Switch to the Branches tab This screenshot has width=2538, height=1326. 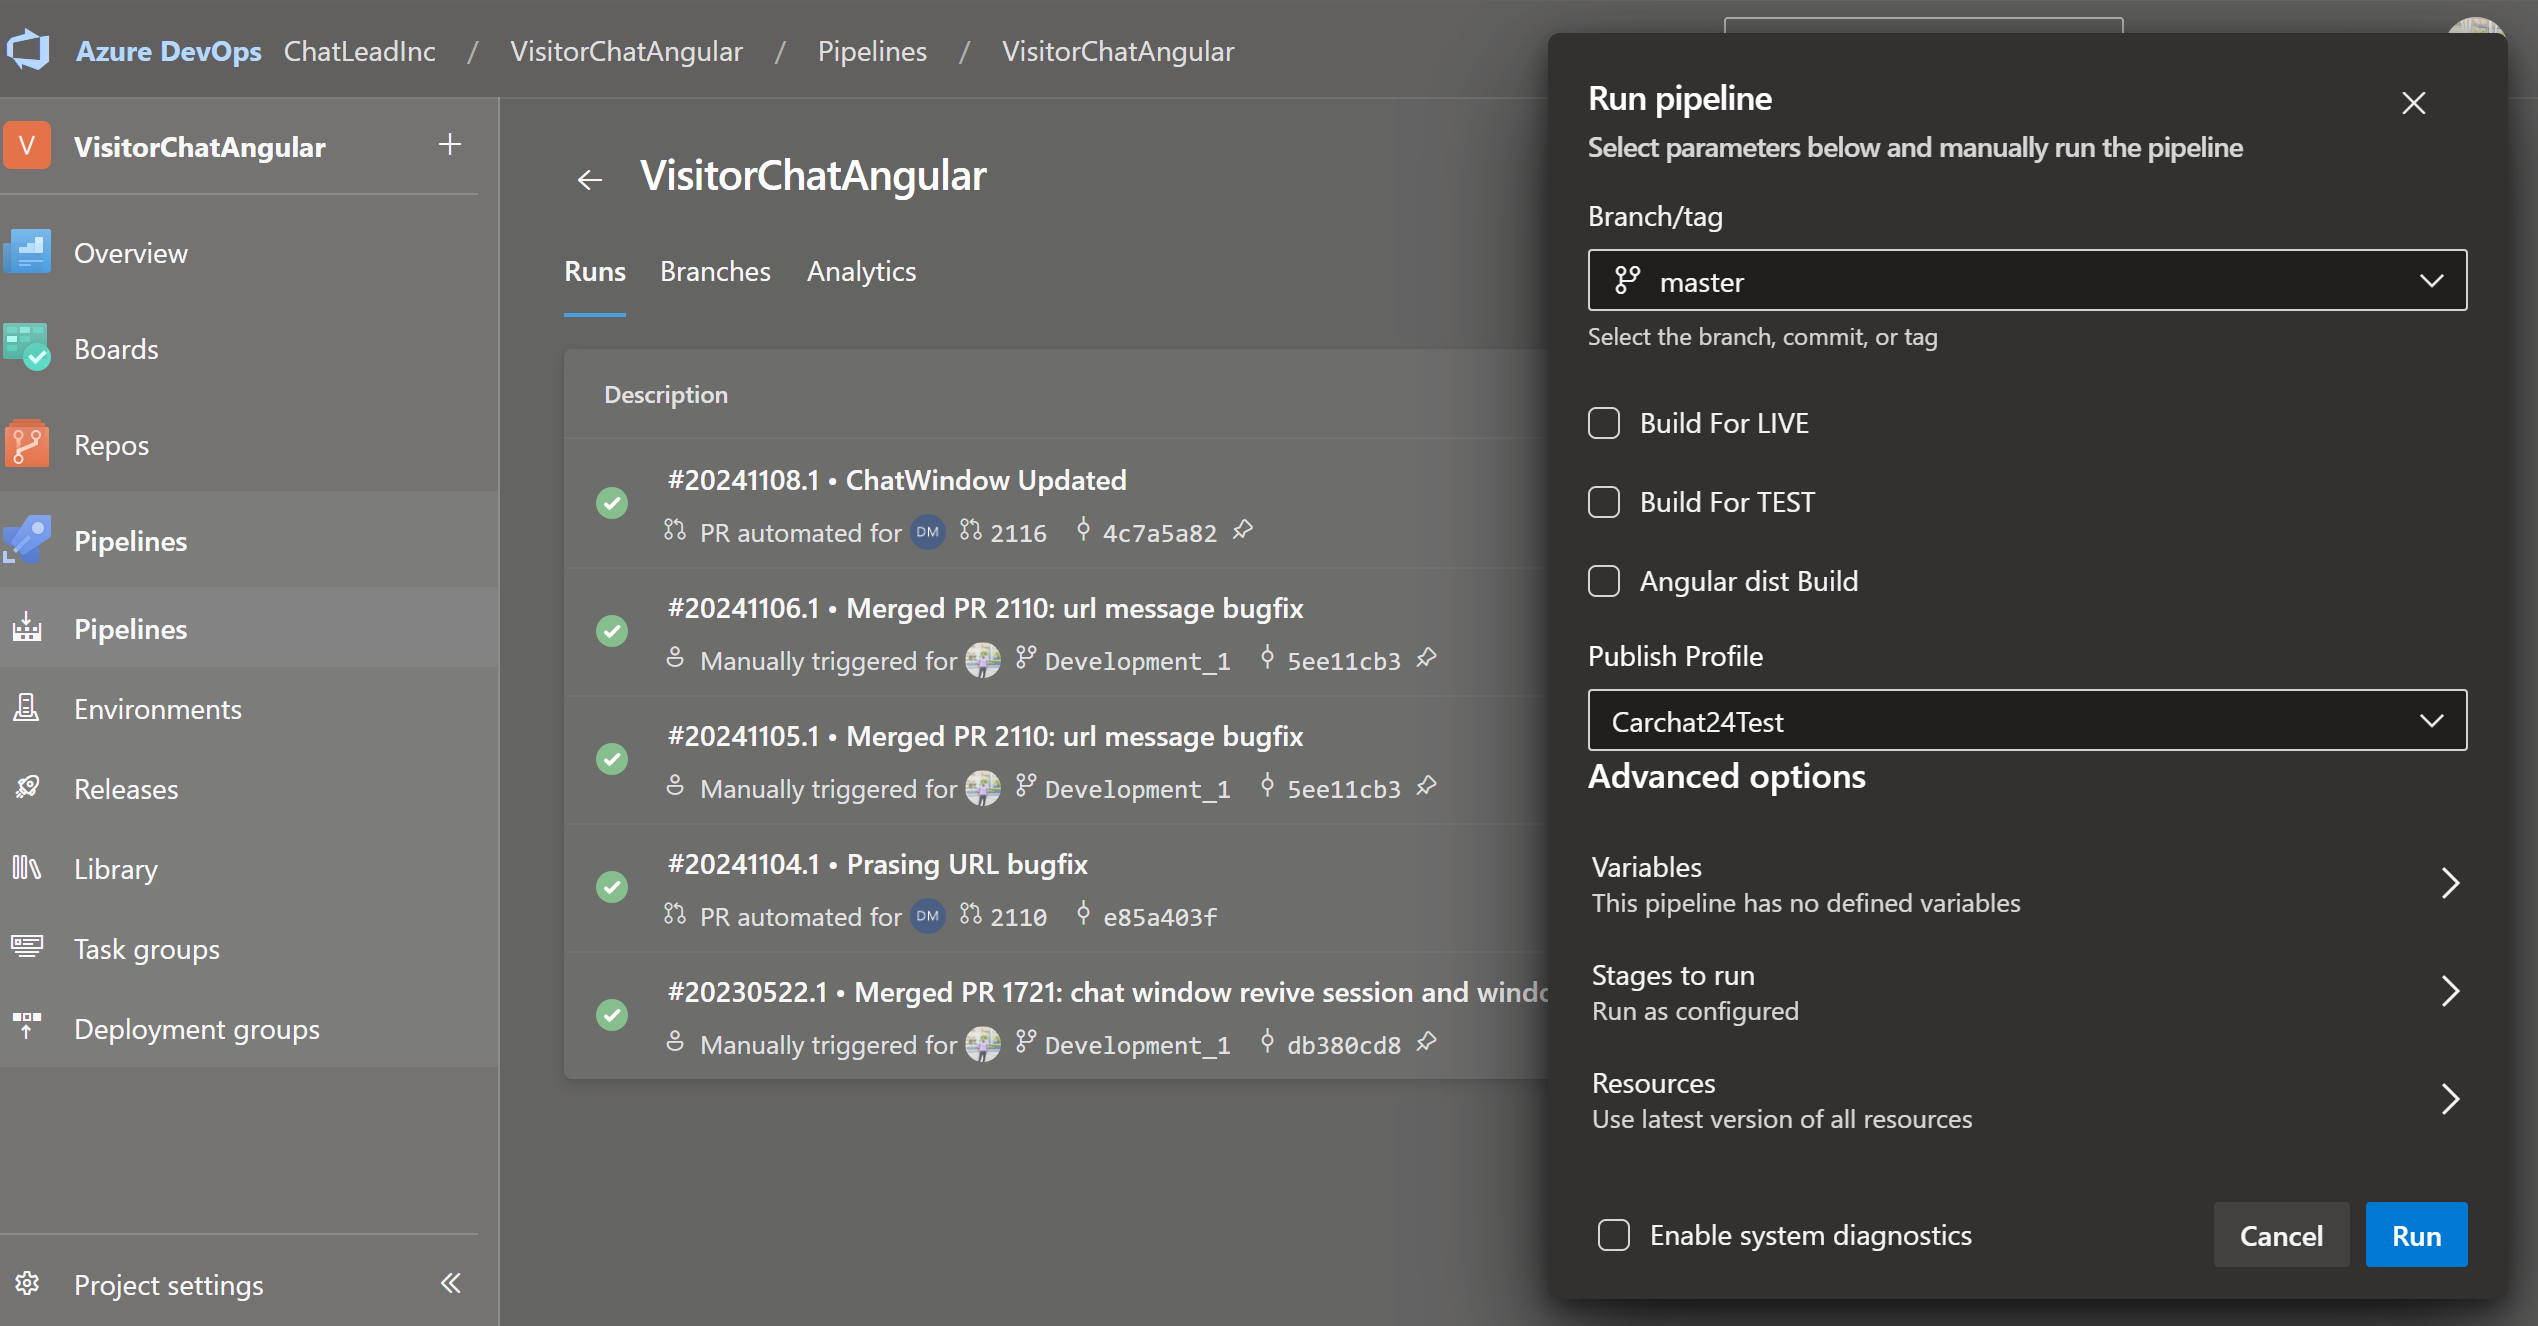click(x=715, y=272)
